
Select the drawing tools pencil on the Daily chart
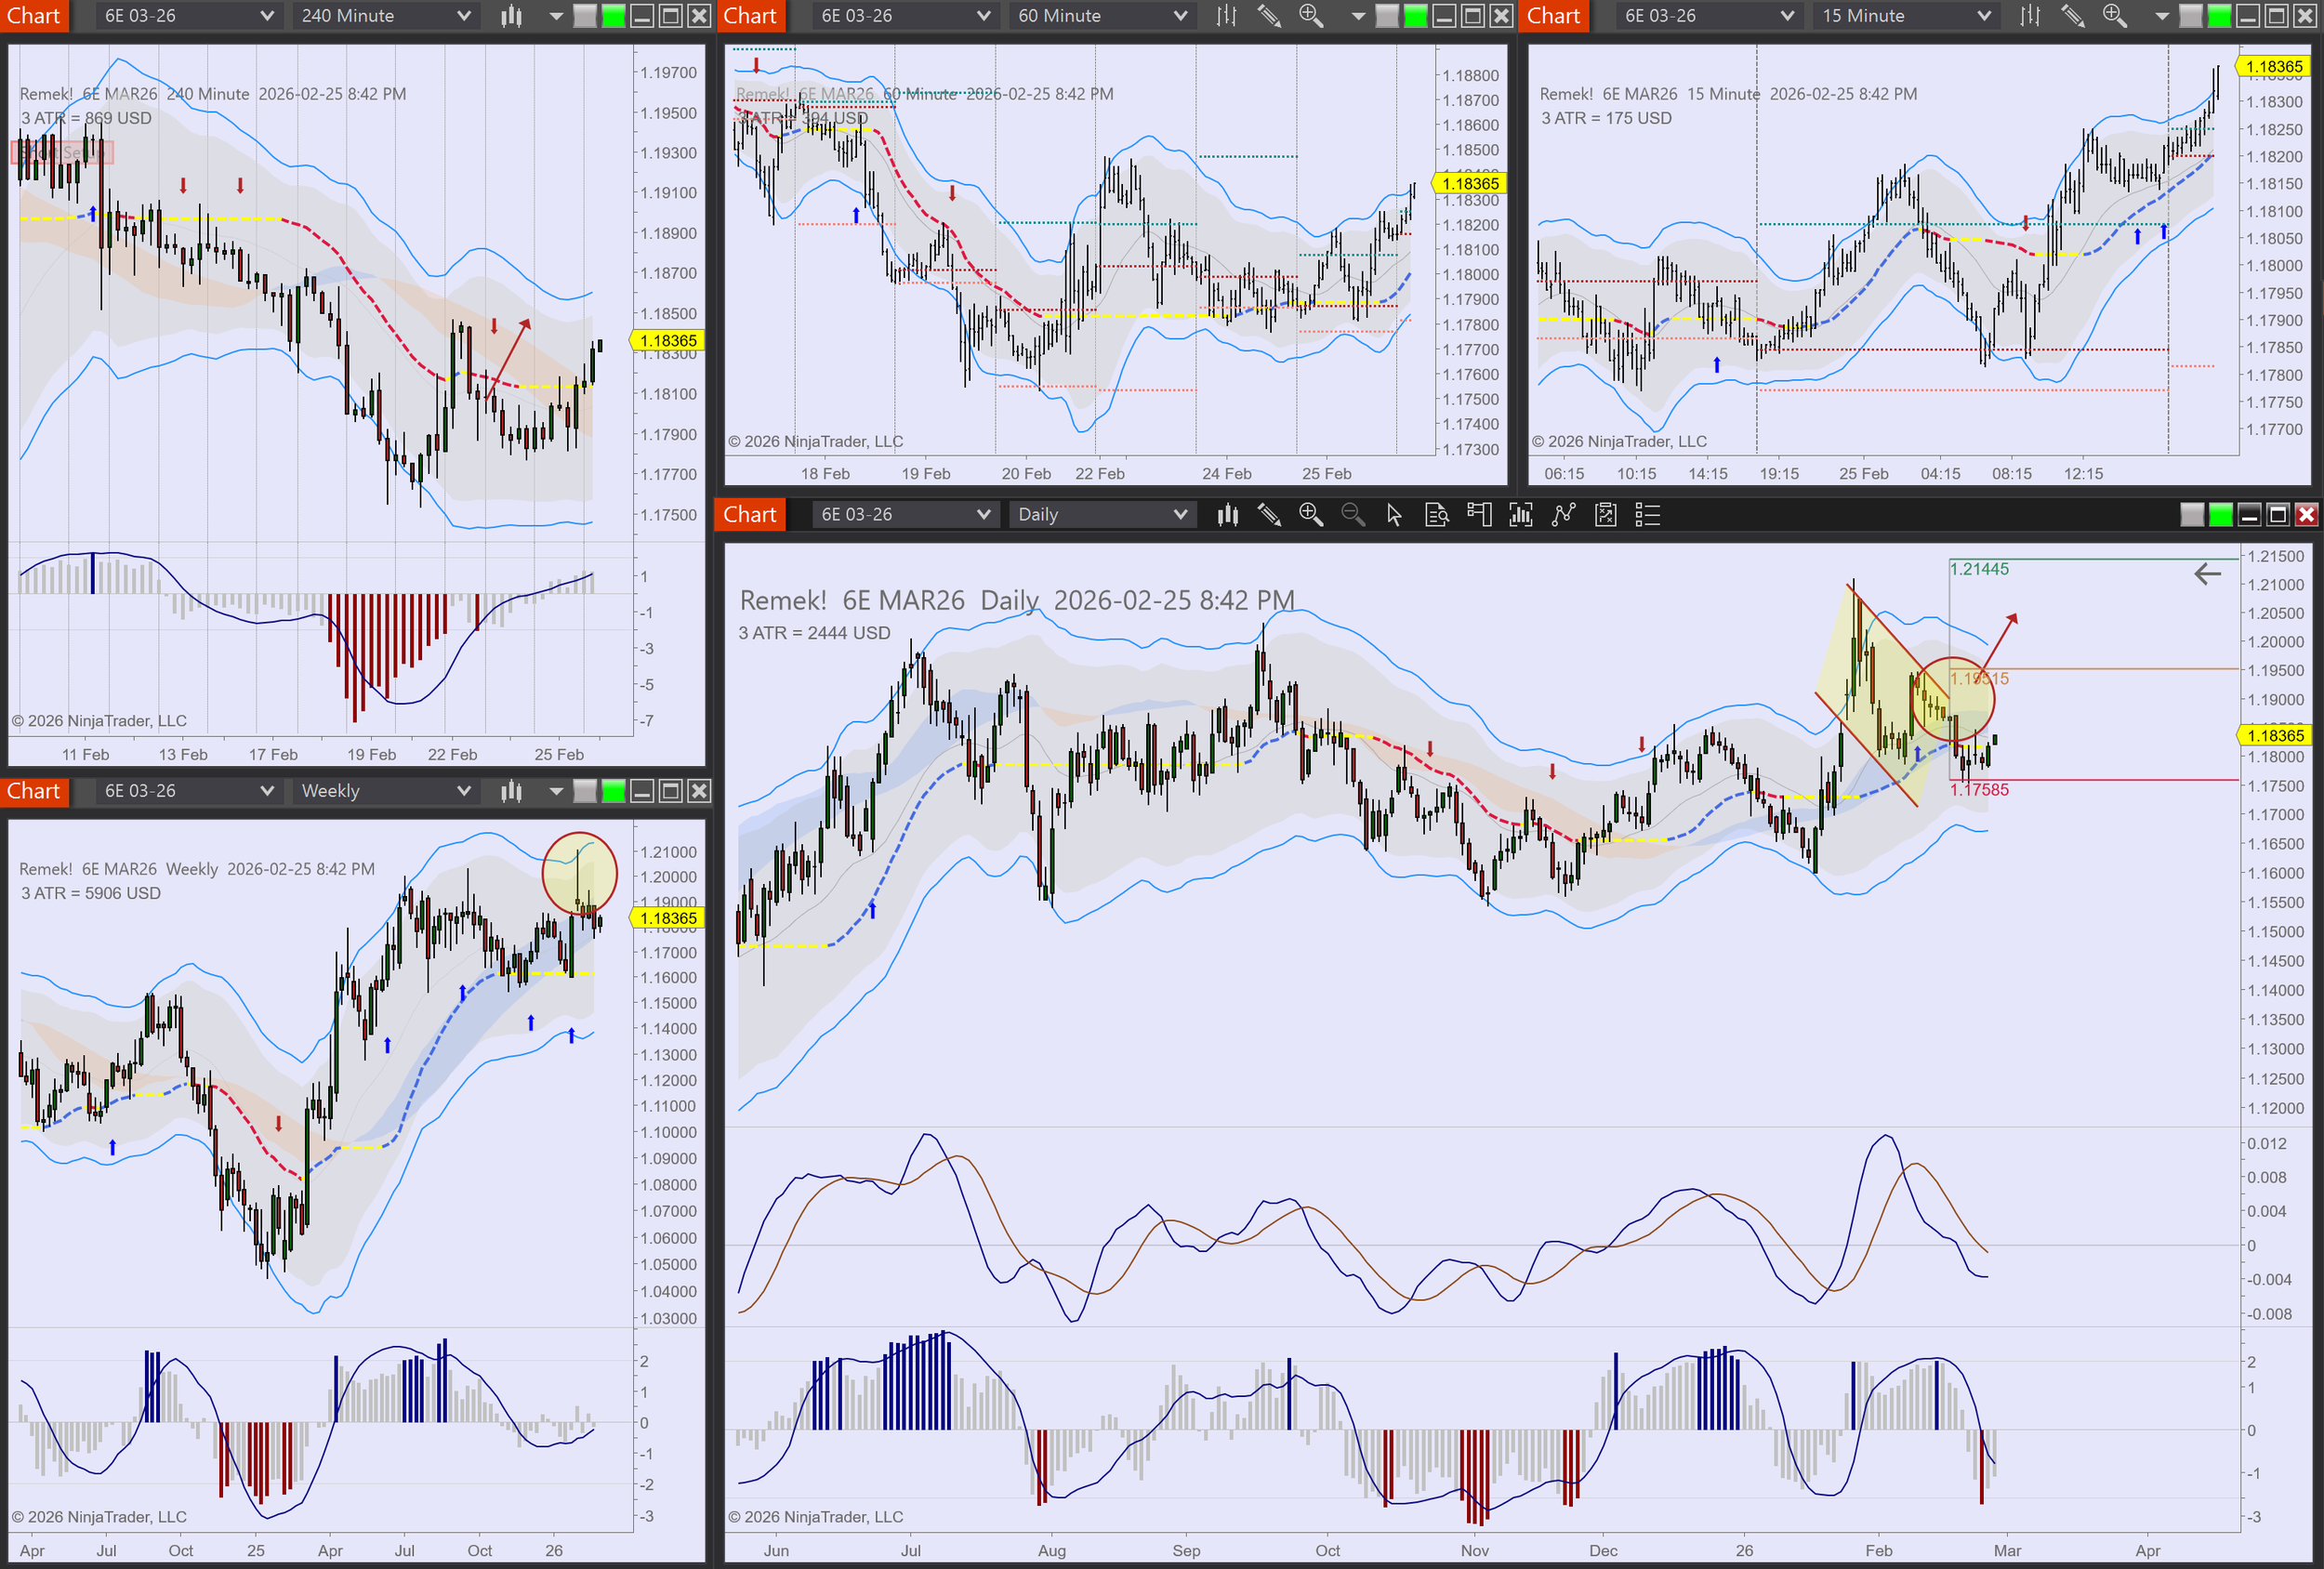pyautogui.click(x=1269, y=515)
